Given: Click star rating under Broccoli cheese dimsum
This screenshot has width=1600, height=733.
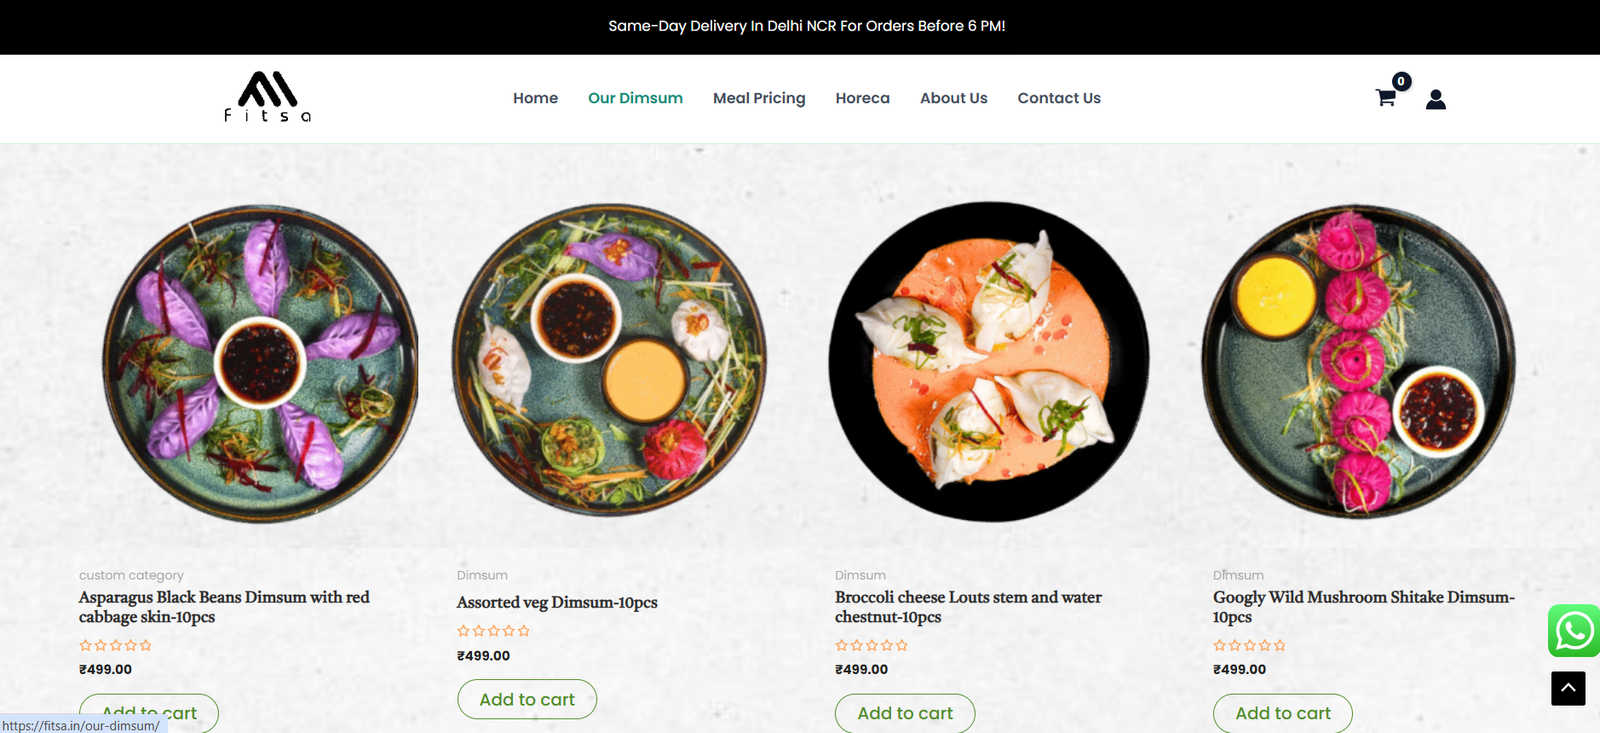Looking at the screenshot, I should [872, 645].
